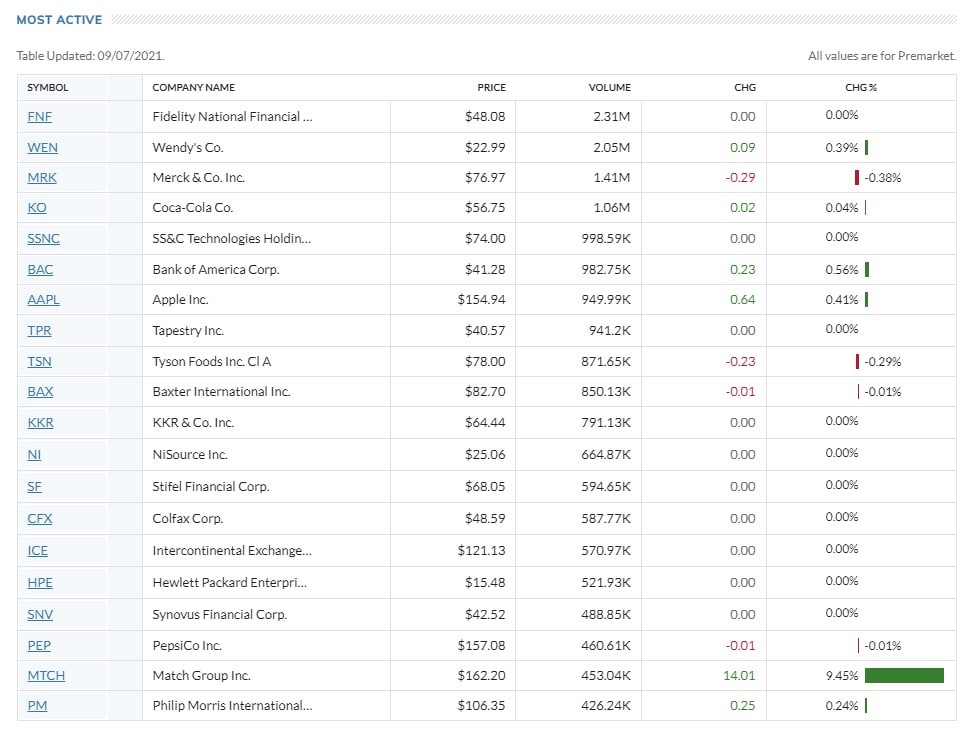Click the 9.45% change percent value

pos(842,676)
